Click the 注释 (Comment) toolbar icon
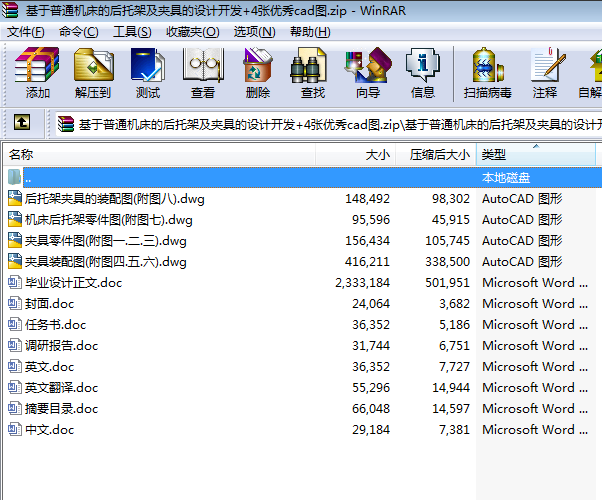 (x=548, y=65)
